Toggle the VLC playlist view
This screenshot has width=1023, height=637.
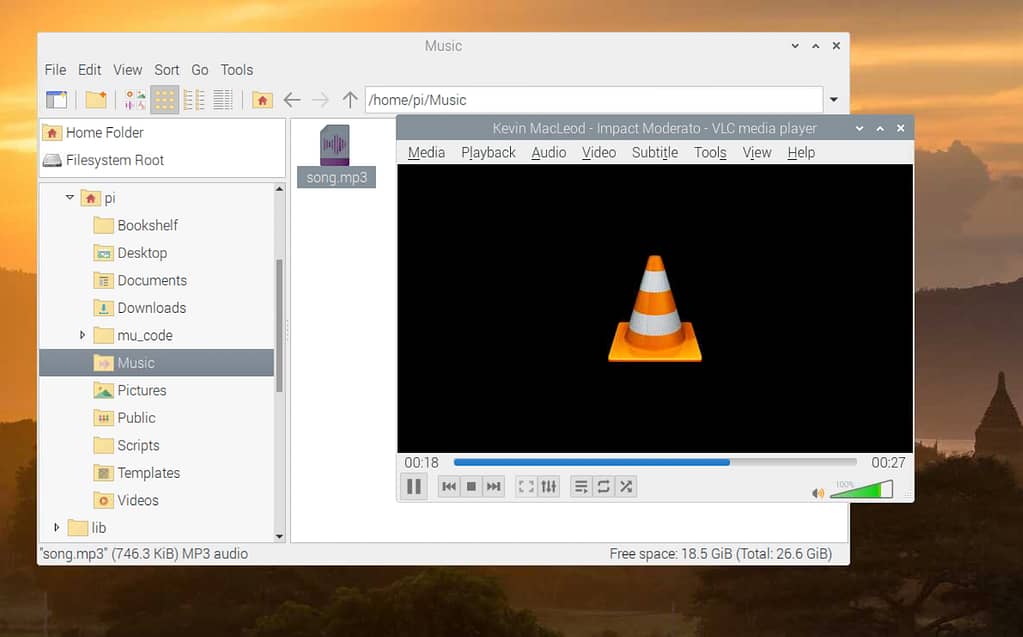pos(581,487)
